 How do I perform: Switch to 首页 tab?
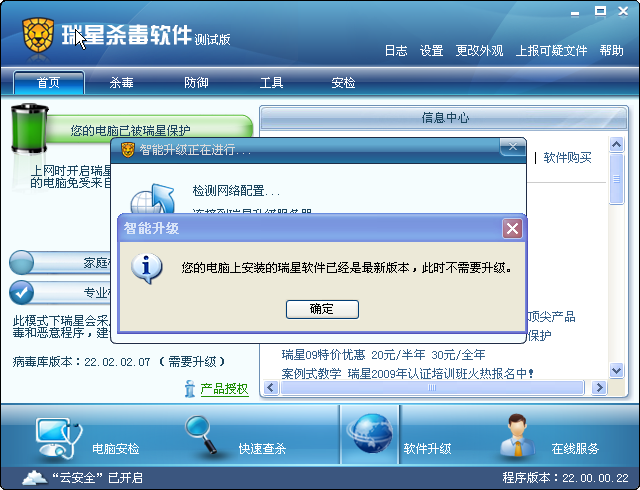tap(49, 83)
